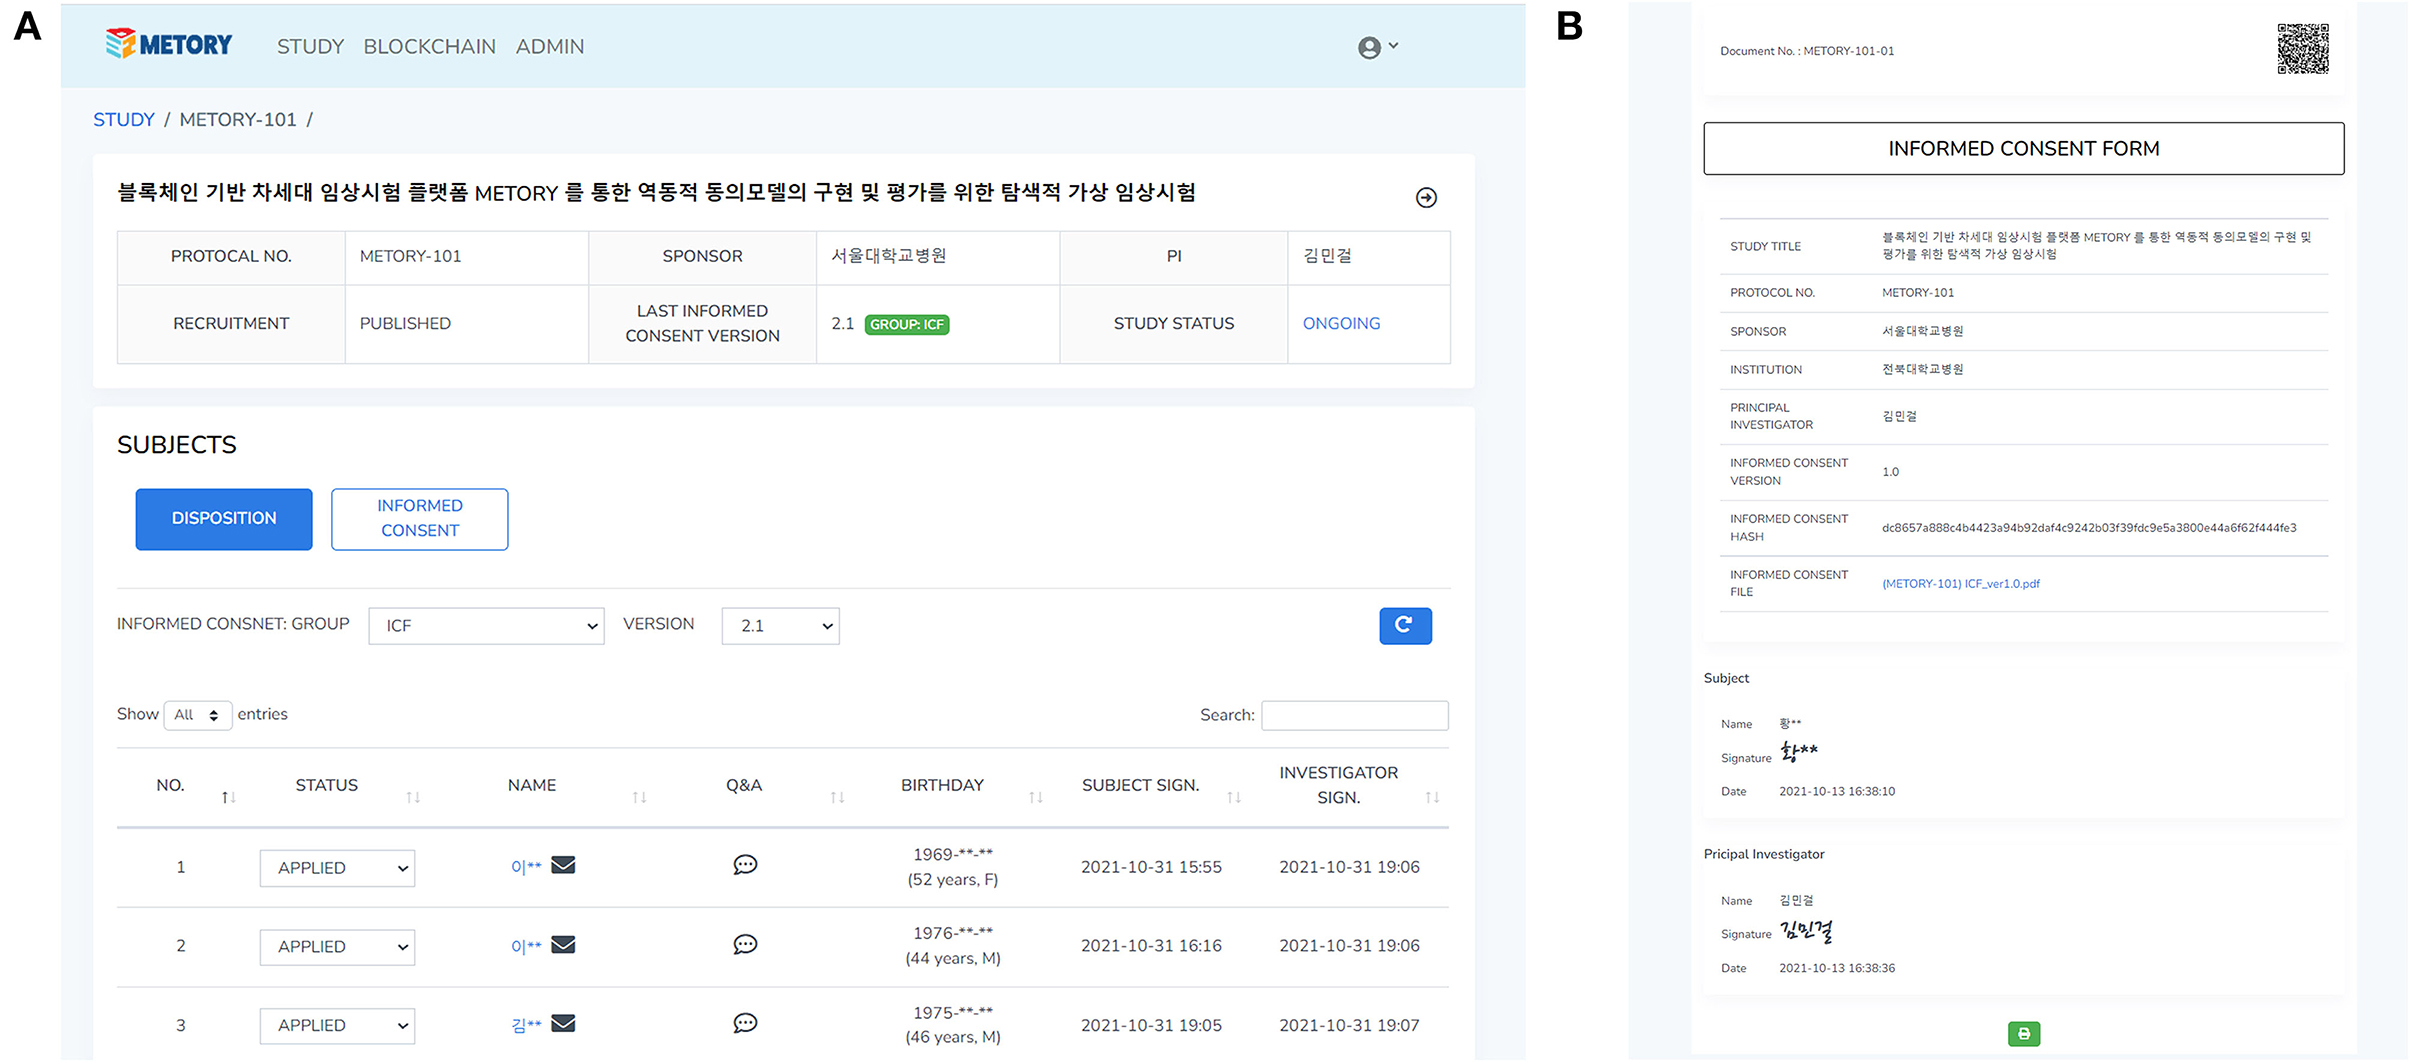2410x1062 pixels.
Task: Open the ADMIN menu
Action: 550,47
